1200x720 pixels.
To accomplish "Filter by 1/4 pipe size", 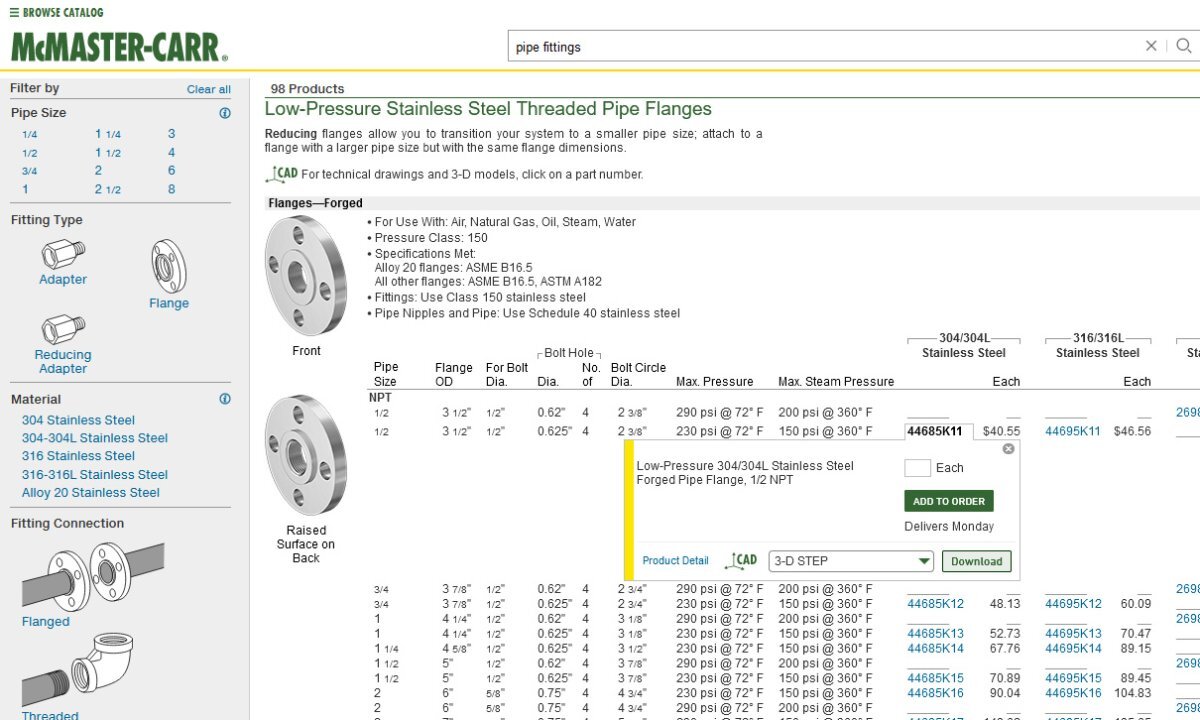I will [x=30, y=134].
